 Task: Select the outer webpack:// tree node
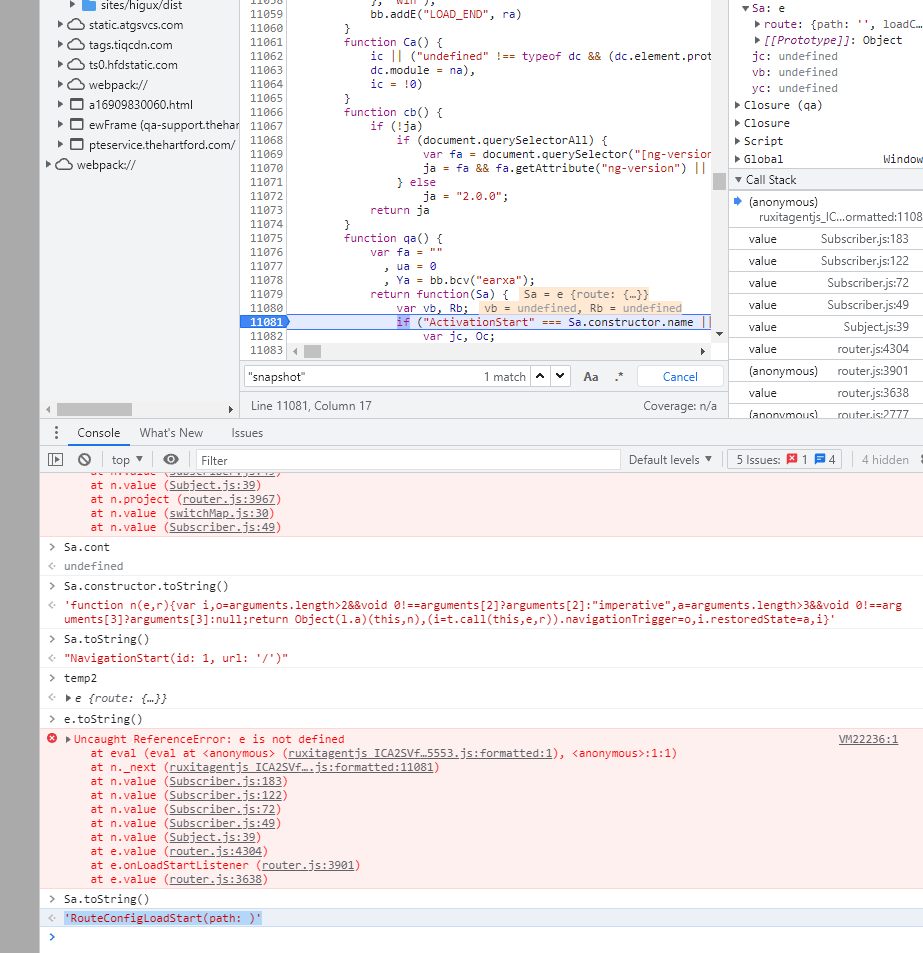106,165
